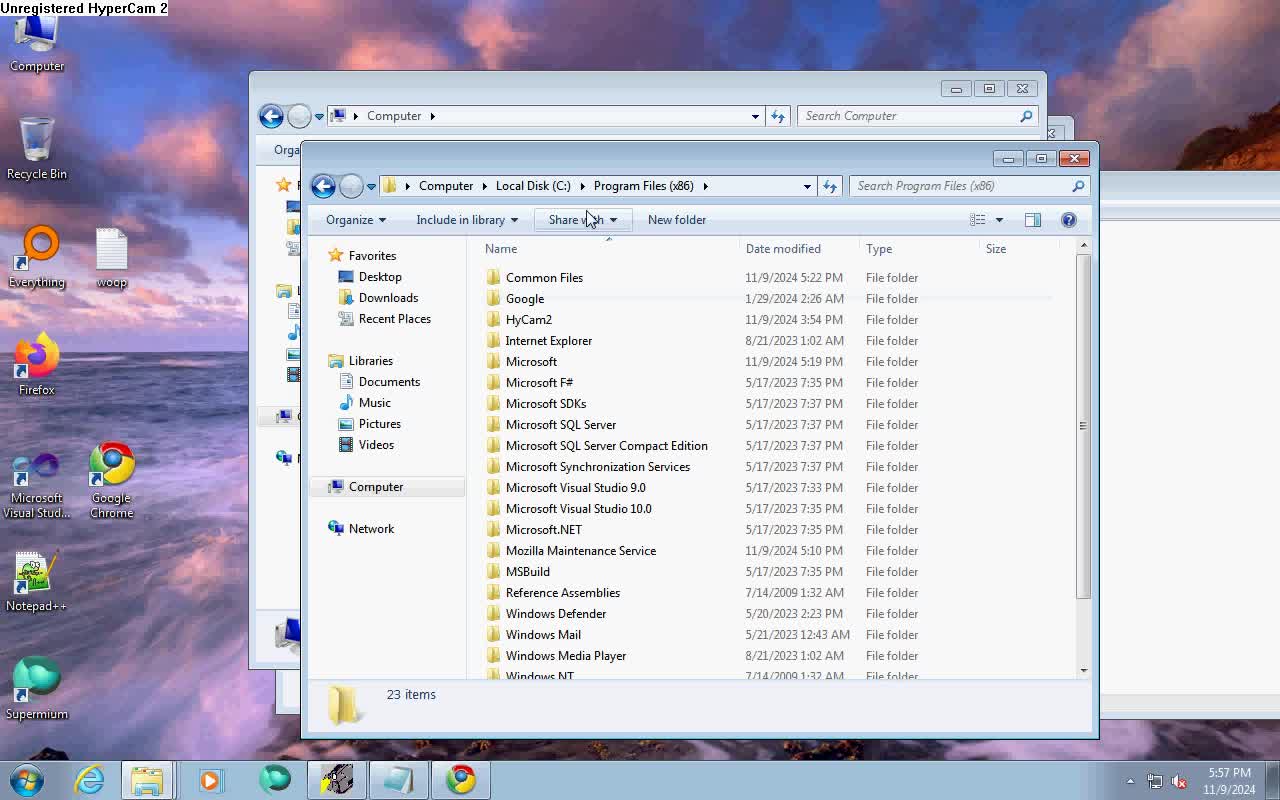The width and height of the screenshot is (1280, 800).
Task: Click Computer in the Program Files breadcrumb
Action: click(x=446, y=186)
